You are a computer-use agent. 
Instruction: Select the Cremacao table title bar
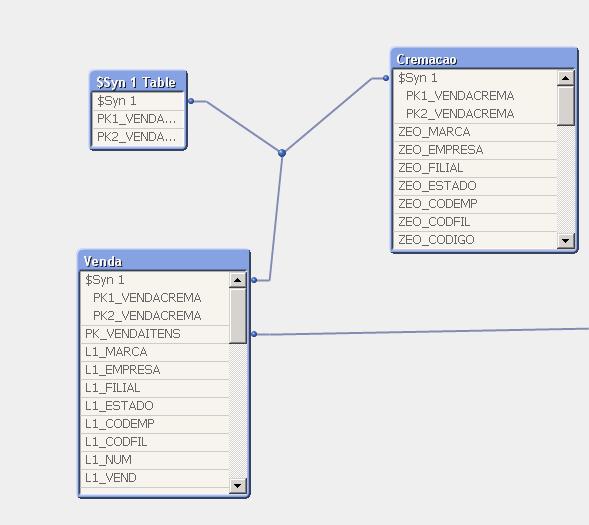(x=484, y=59)
